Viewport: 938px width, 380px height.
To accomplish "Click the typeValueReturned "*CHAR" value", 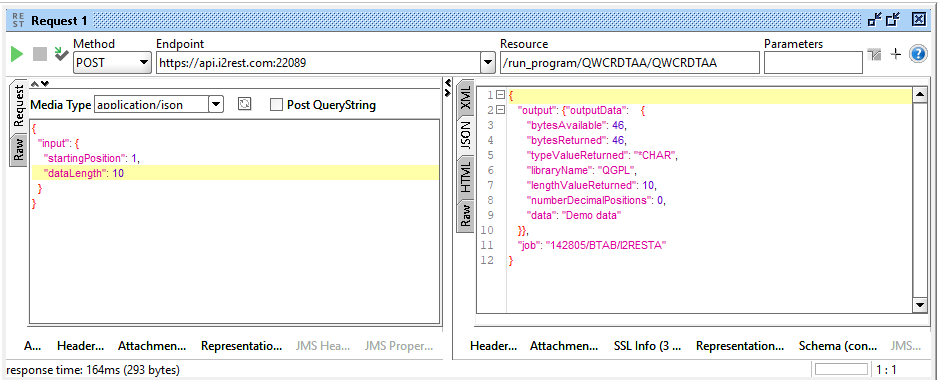I will (654, 156).
